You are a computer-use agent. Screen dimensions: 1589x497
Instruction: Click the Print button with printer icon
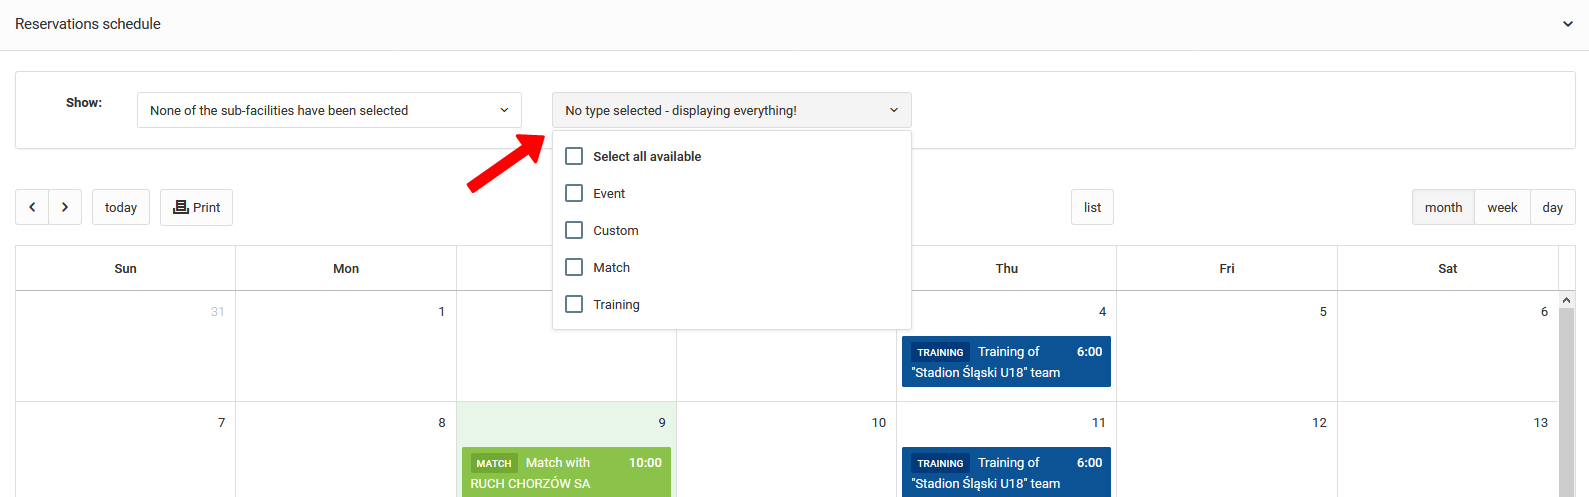(196, 207)
